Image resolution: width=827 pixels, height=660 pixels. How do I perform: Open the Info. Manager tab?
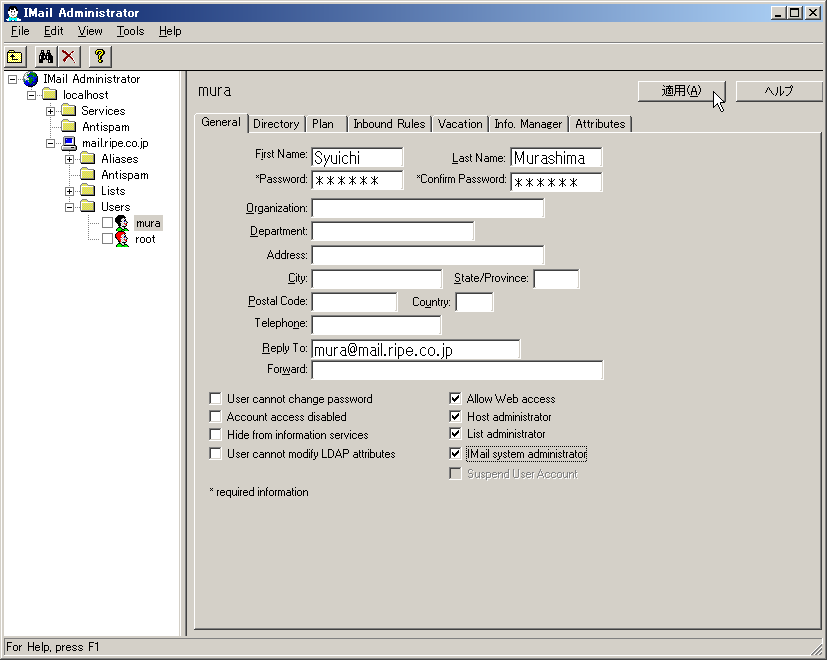[x=528, y=124]
